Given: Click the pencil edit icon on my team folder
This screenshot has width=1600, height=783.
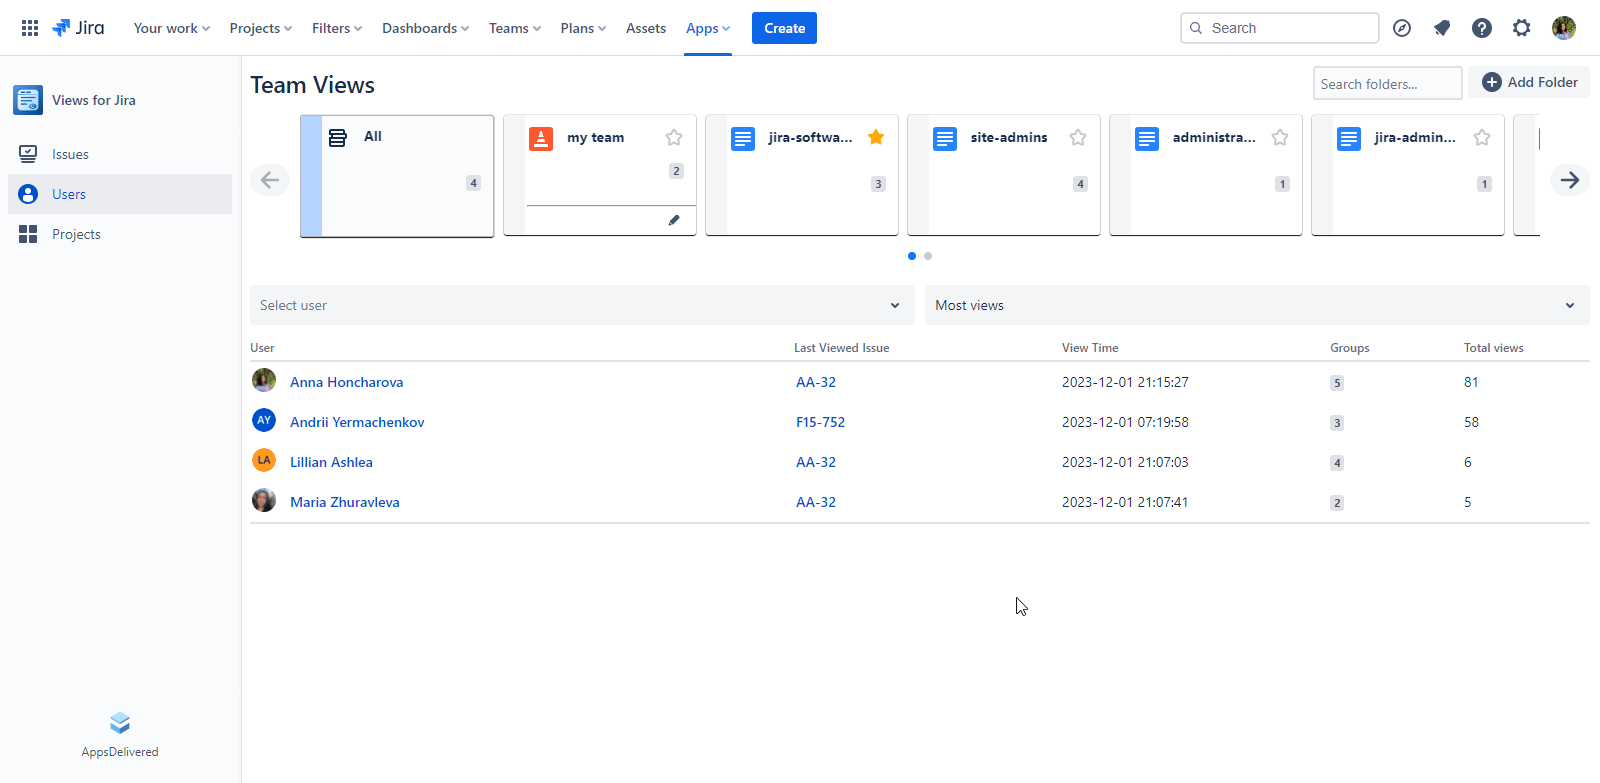Looking at the screenshot, I should [674, 220].
